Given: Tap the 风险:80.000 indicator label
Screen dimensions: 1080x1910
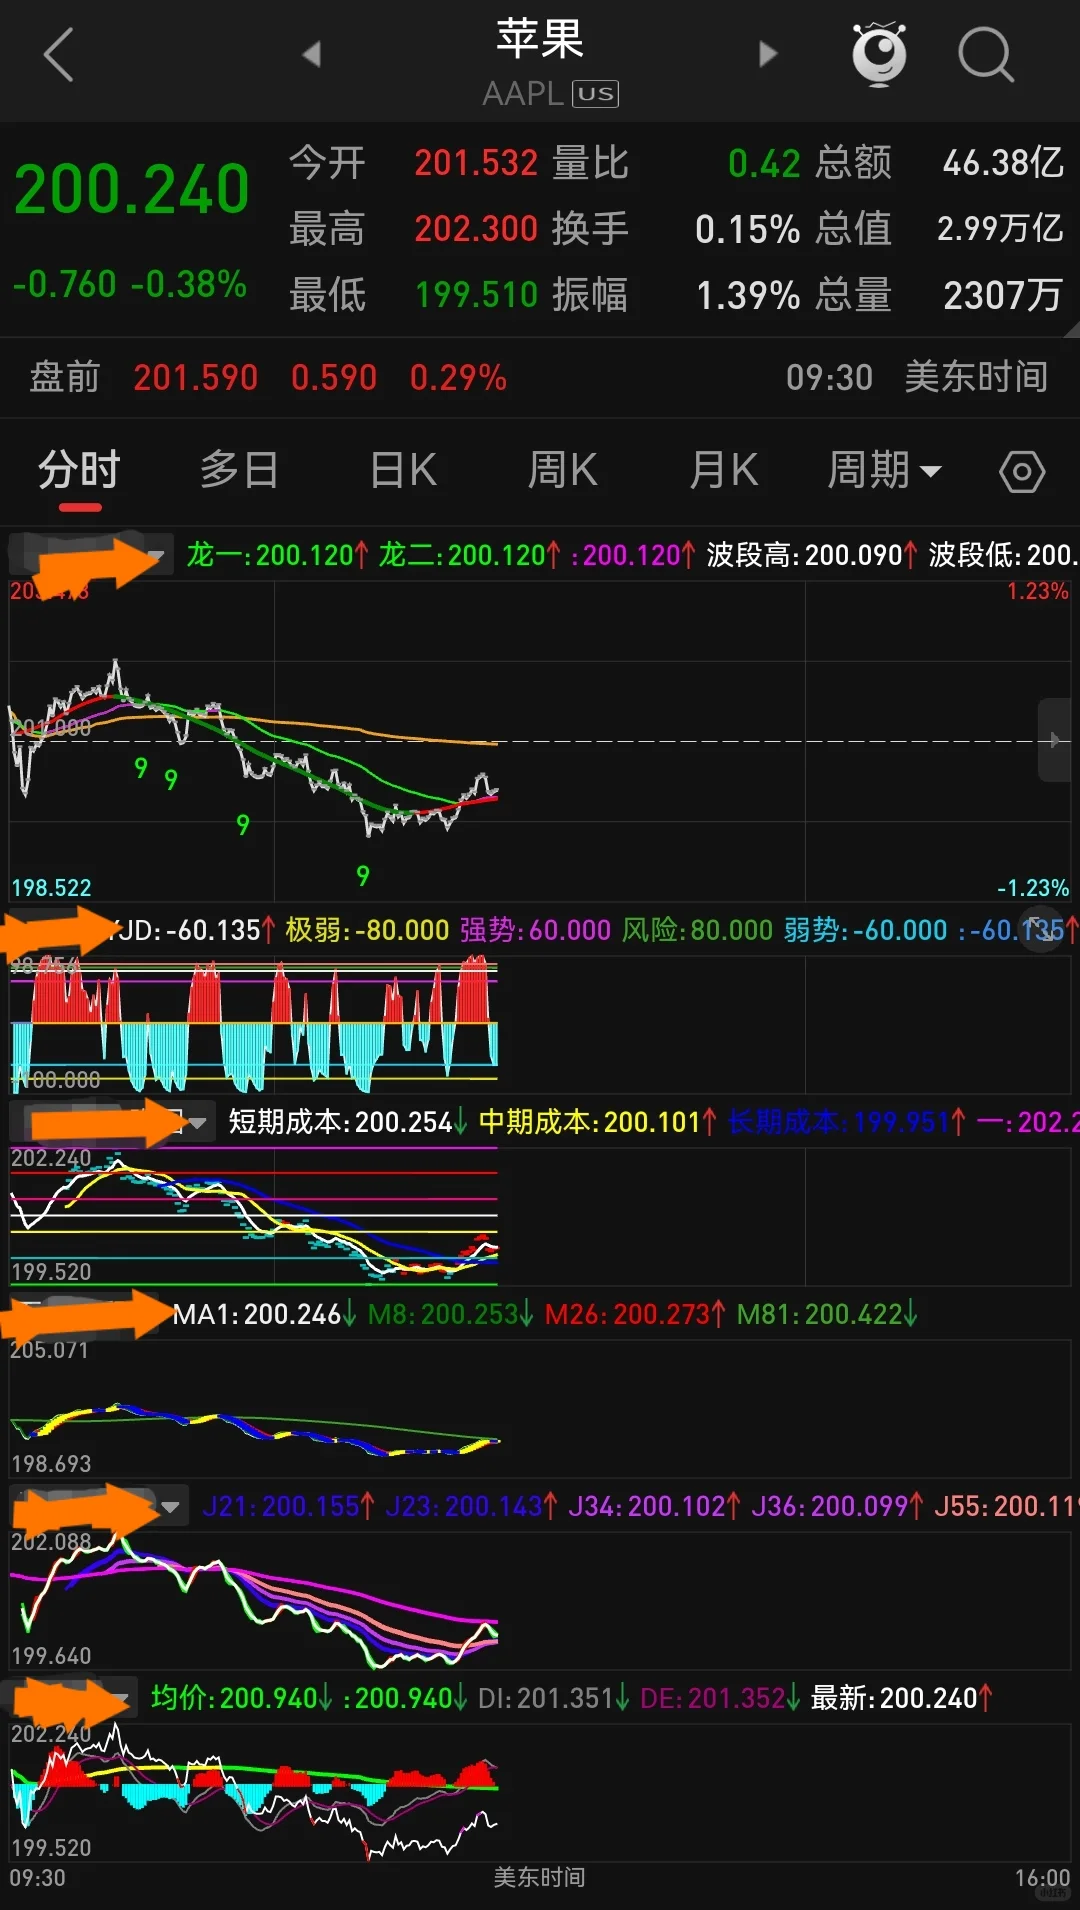Looking at the screenshot, I should tap(697, 930).
